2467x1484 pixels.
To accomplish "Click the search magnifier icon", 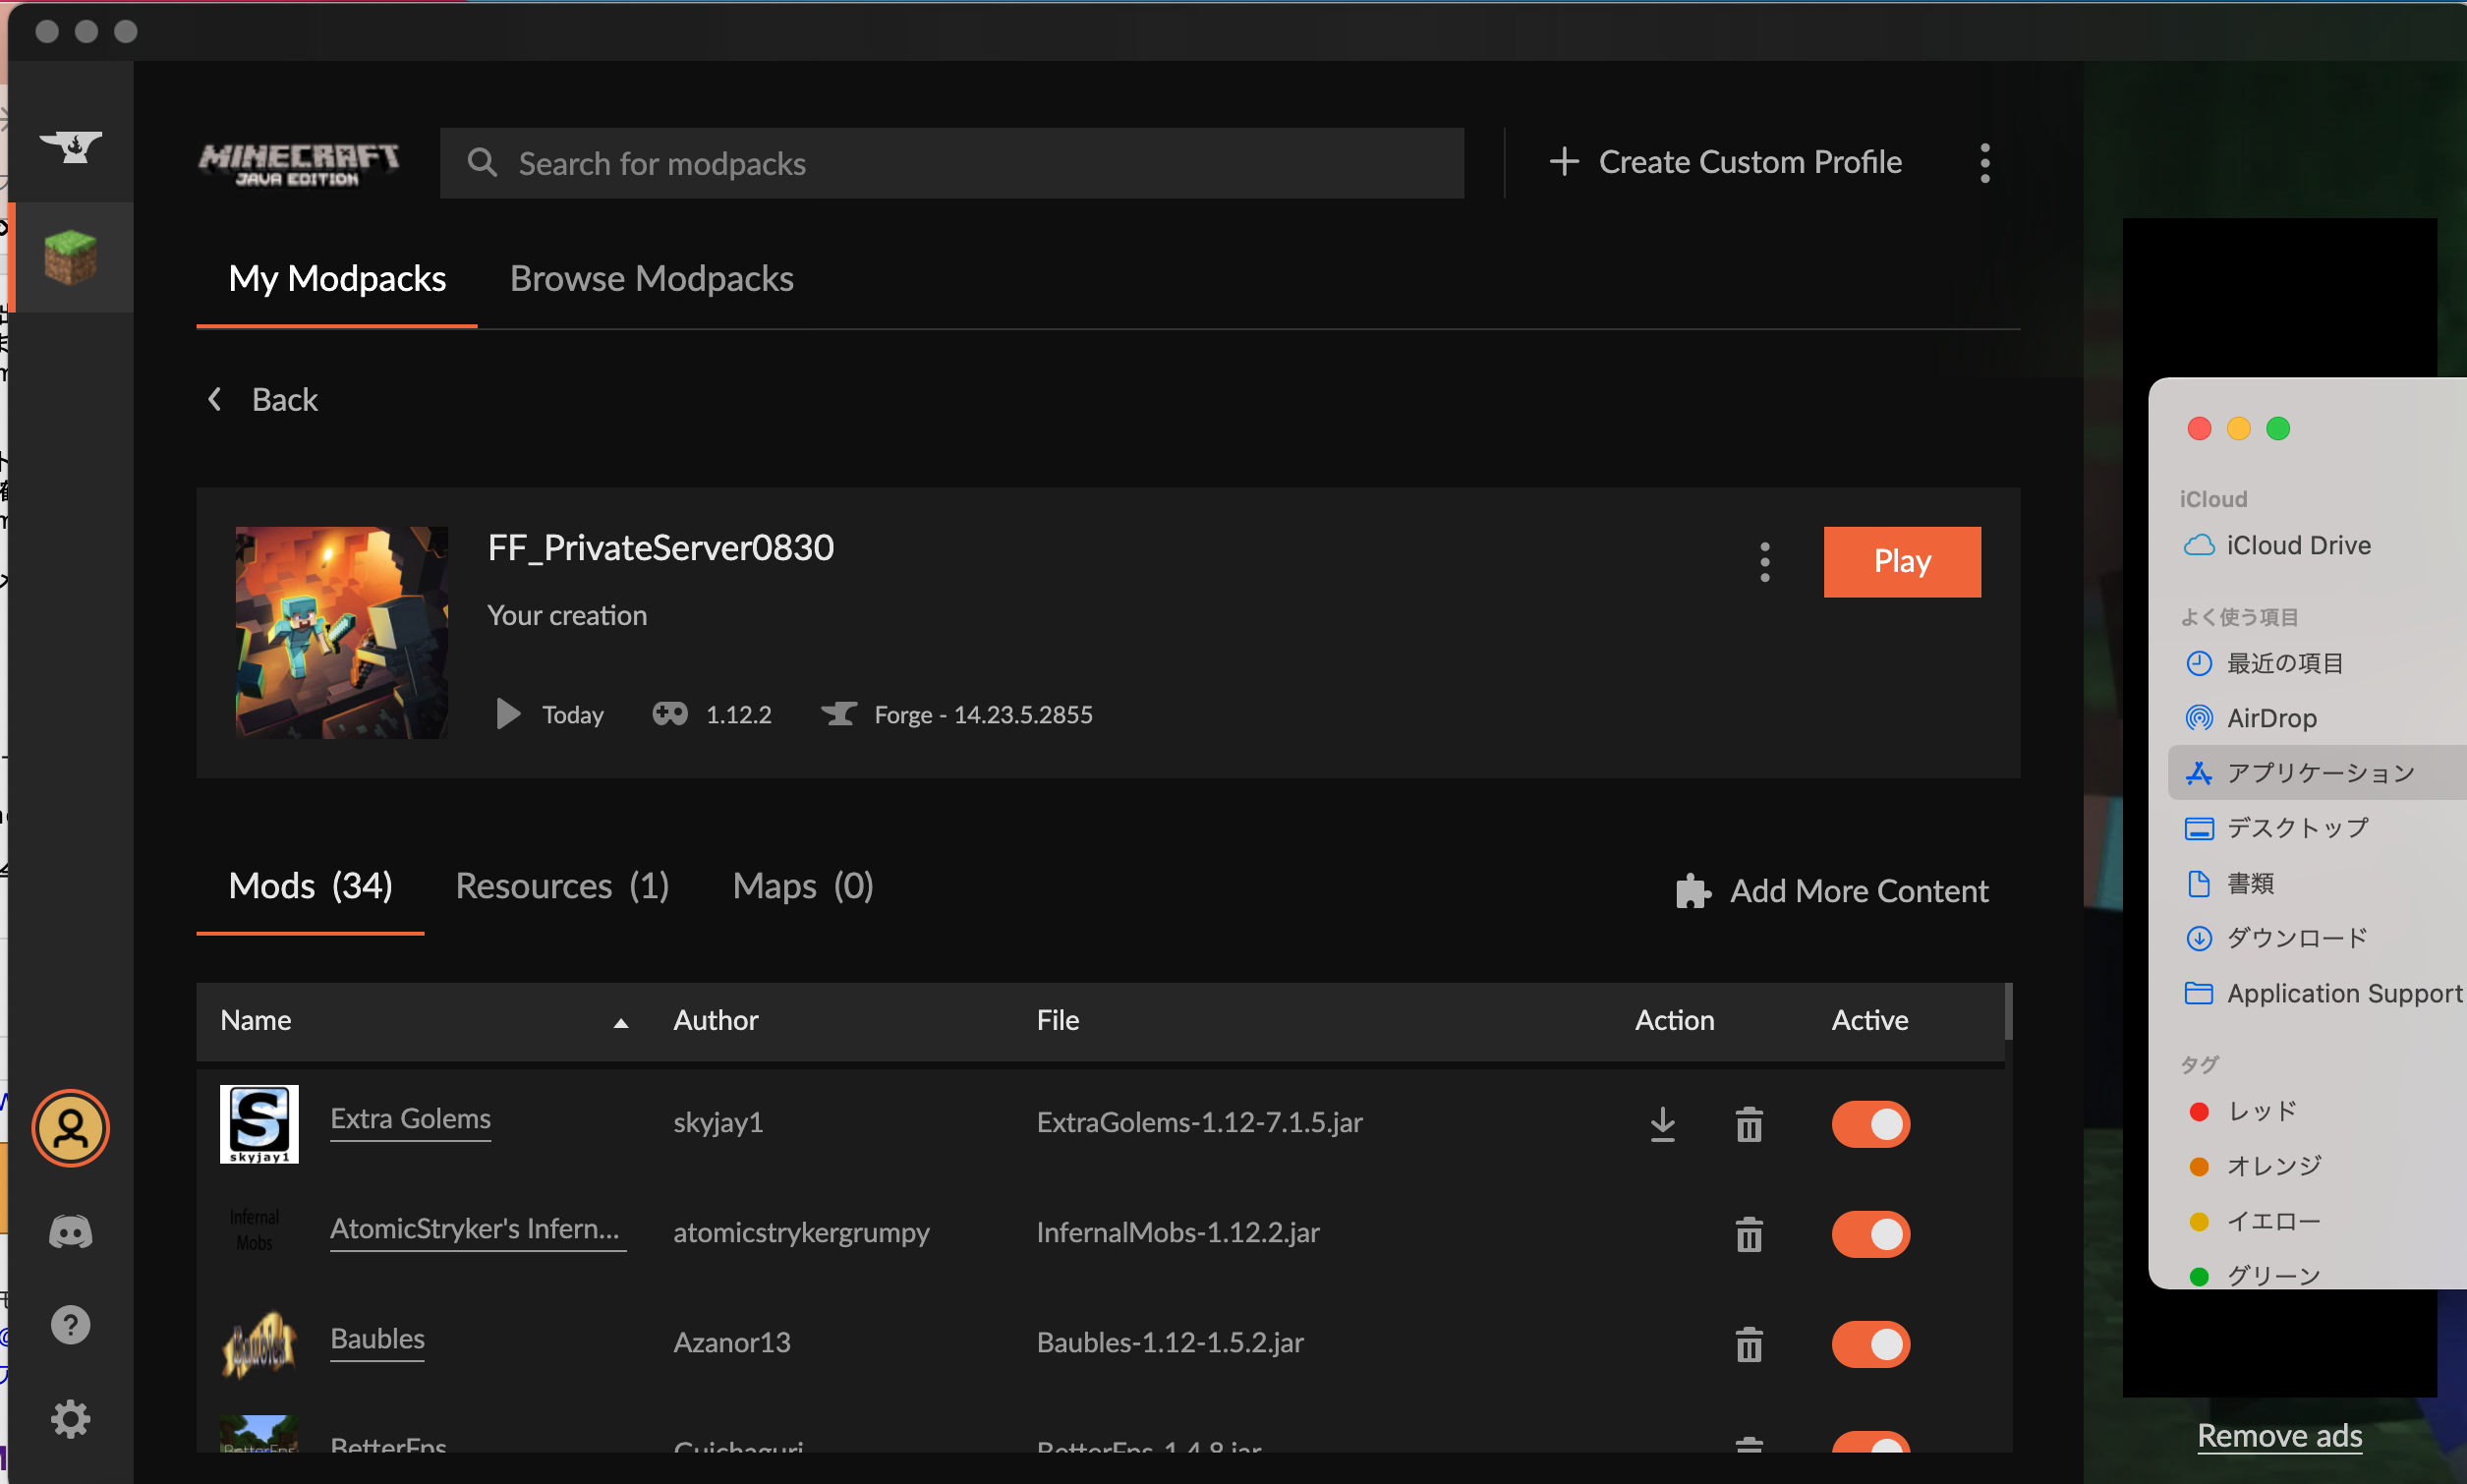I will point(482,162).
